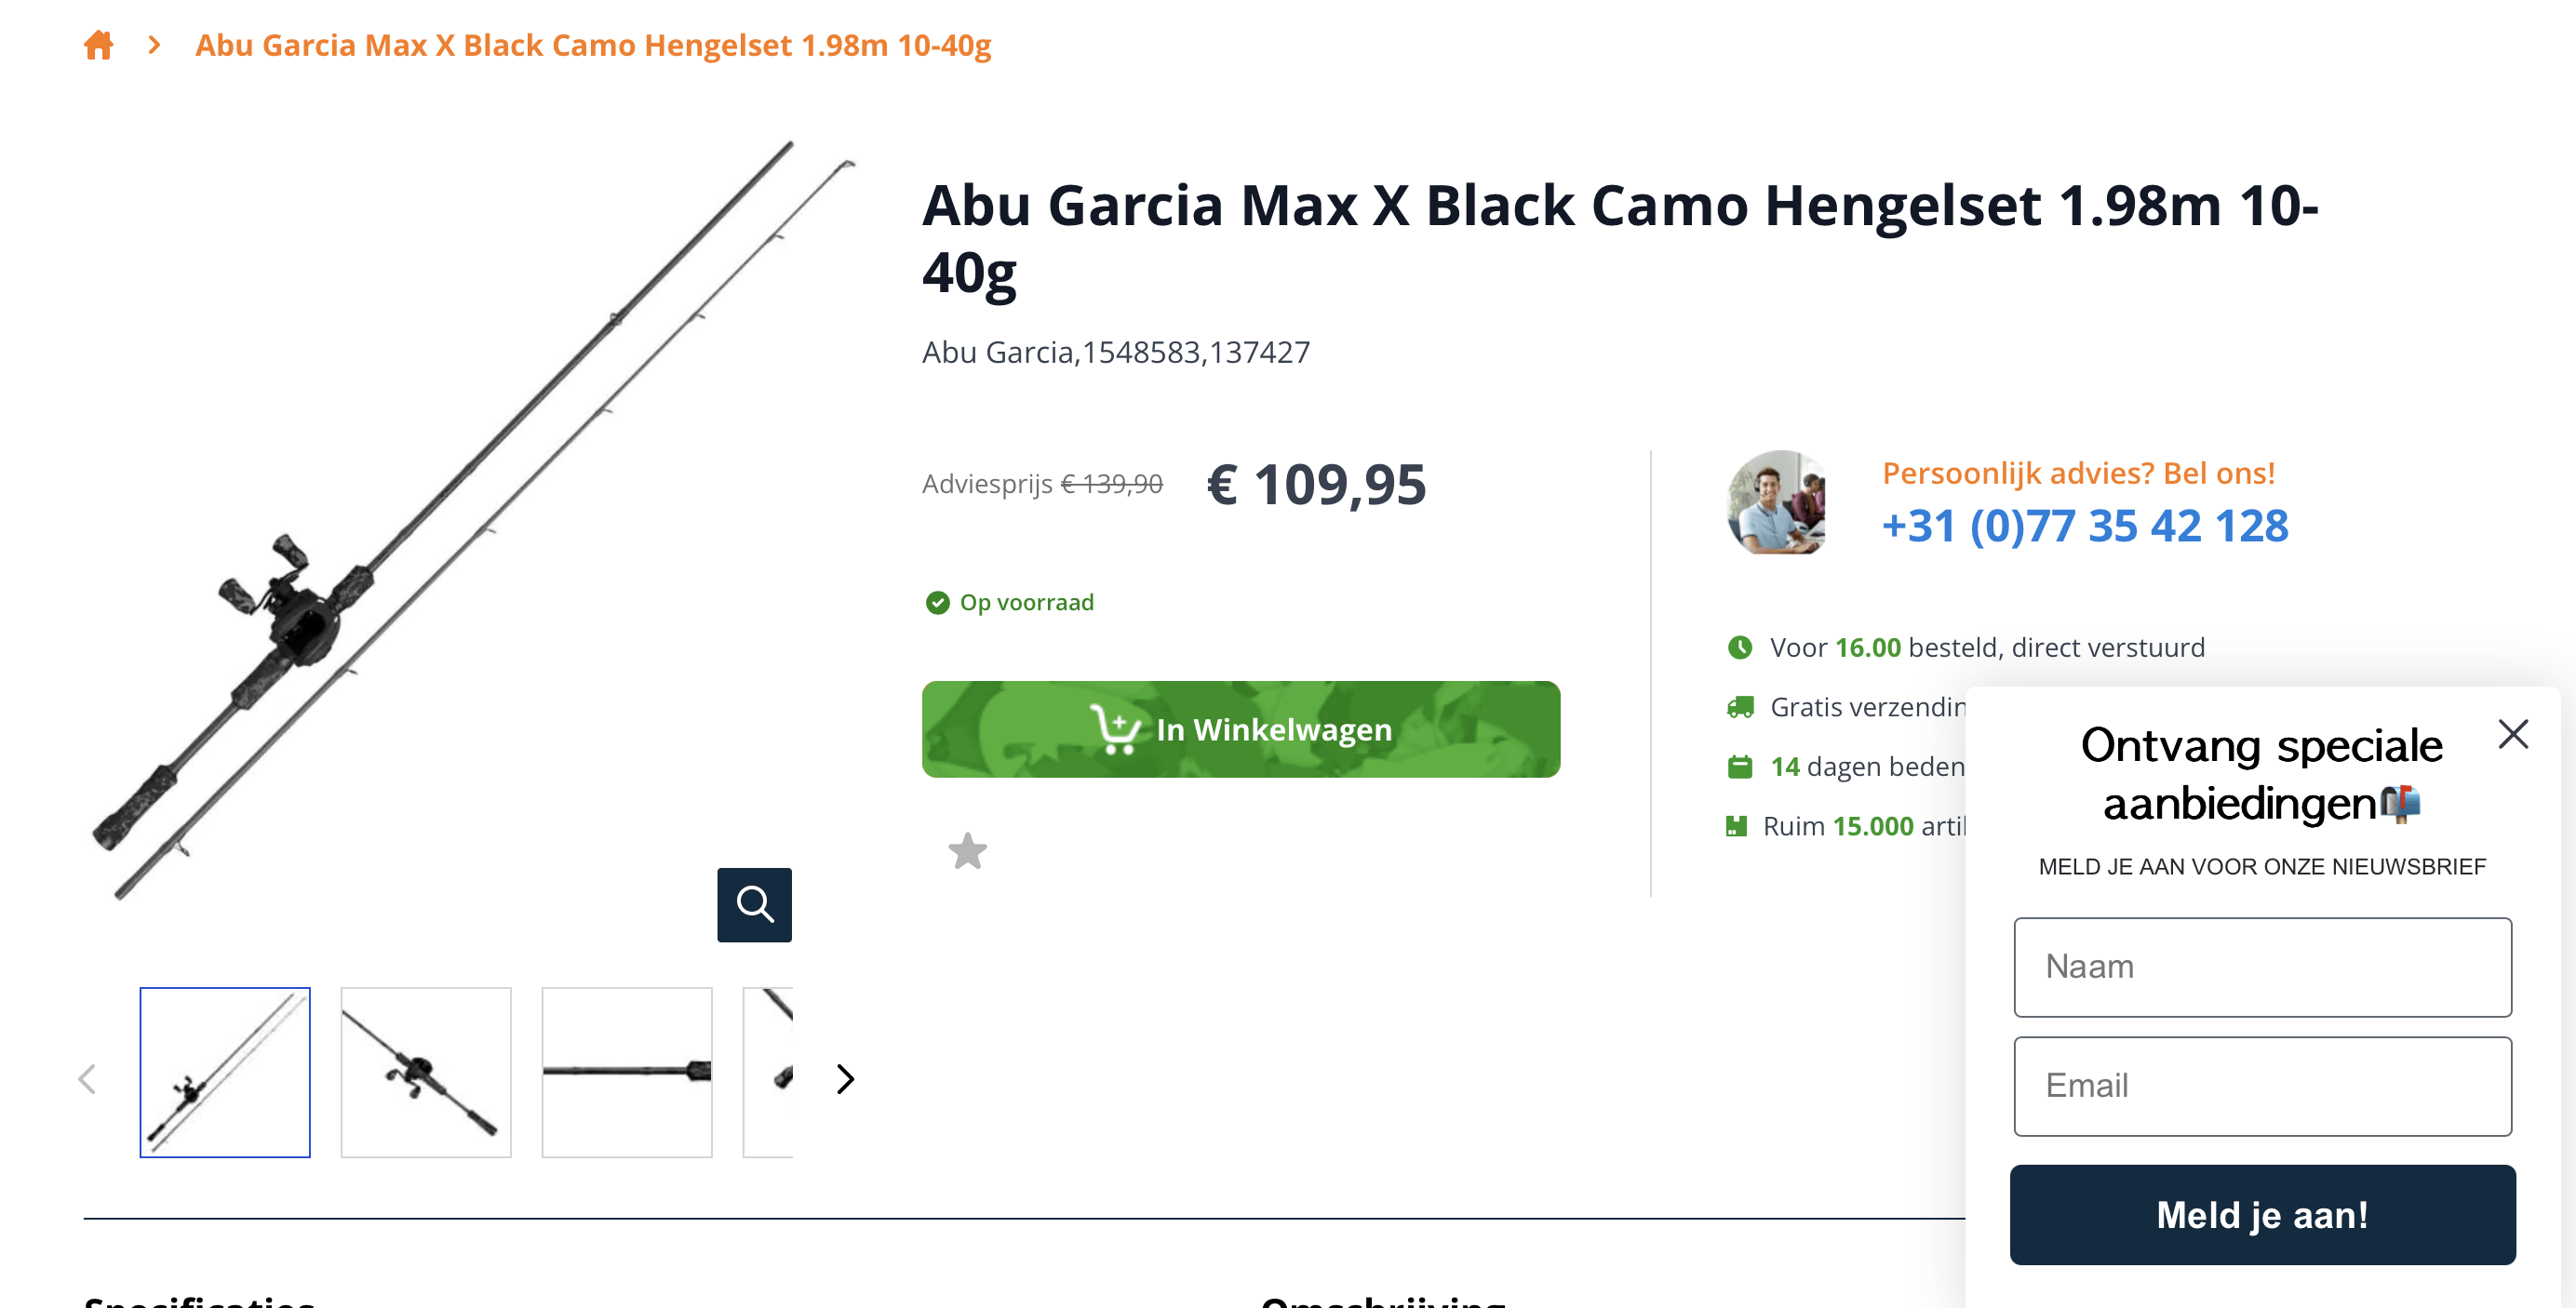Open image zoom with magnifier icon

[754, 904]
